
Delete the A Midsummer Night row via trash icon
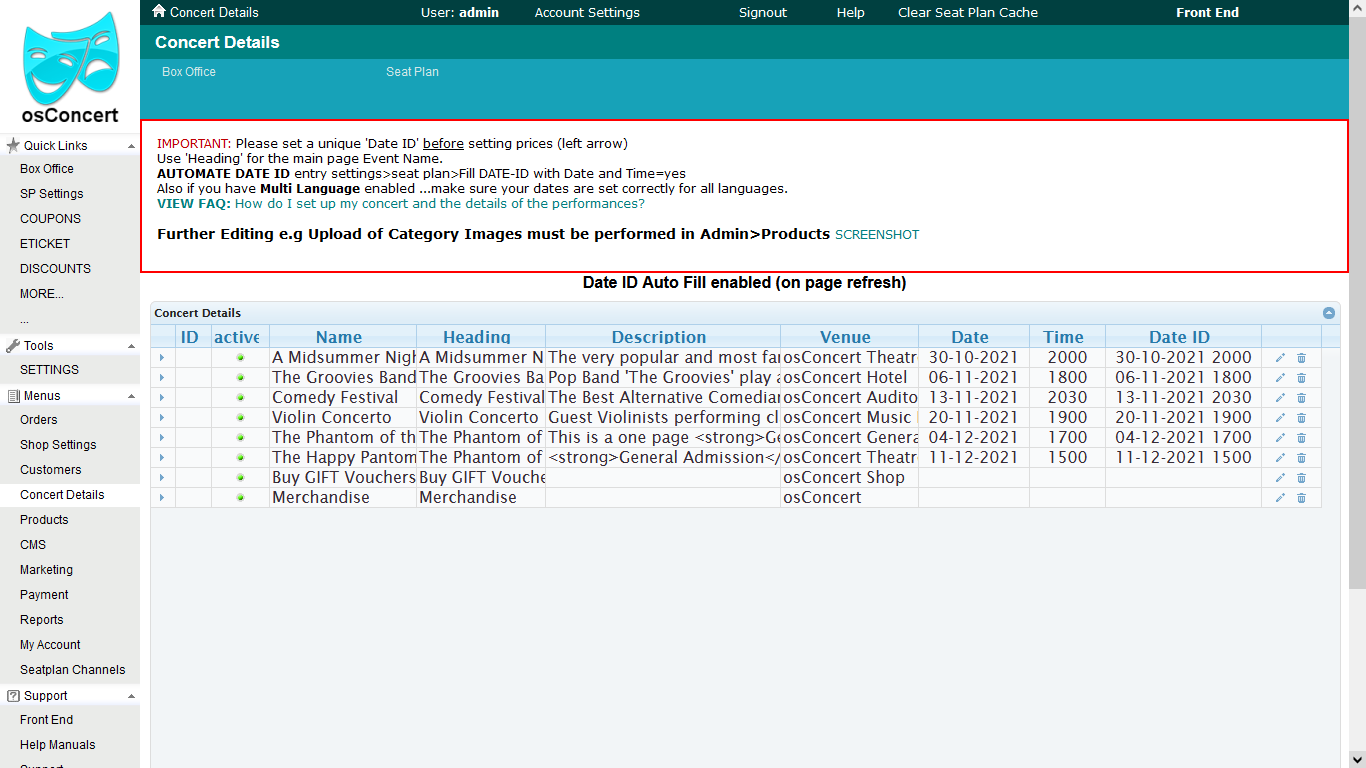[1301, 358]
